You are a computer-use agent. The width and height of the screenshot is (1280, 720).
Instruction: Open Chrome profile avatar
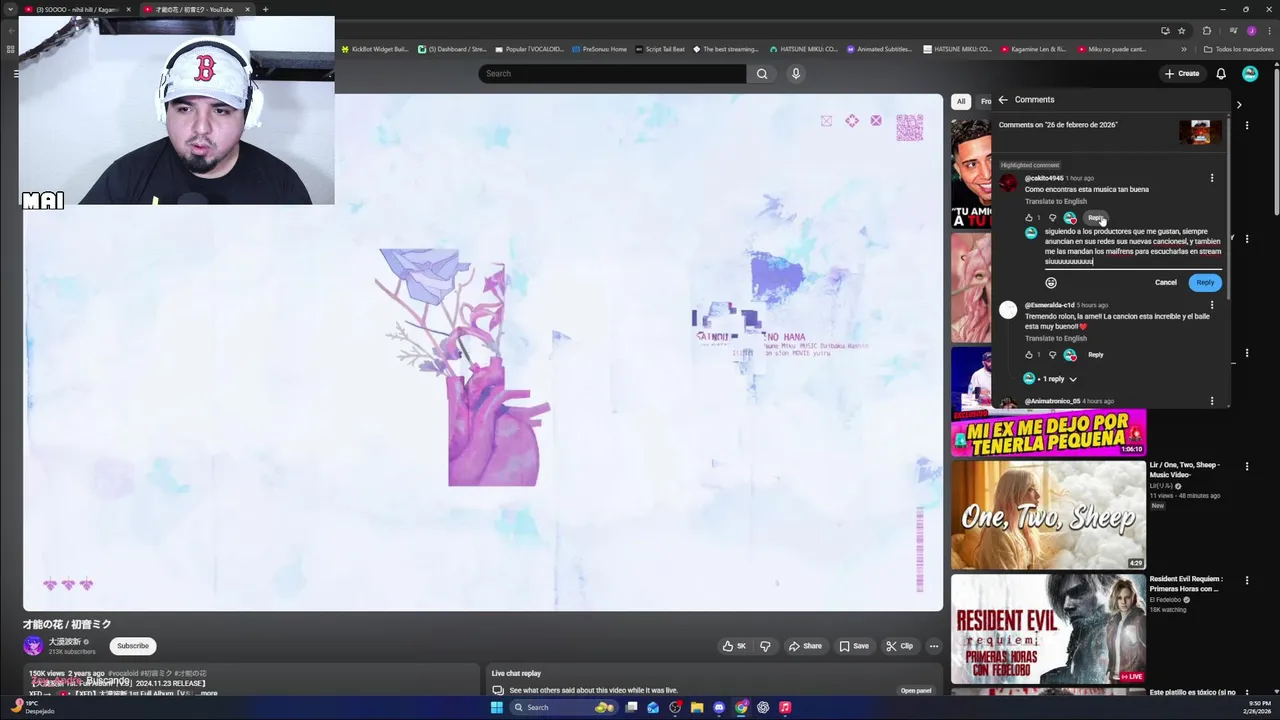pos(1251,30)
